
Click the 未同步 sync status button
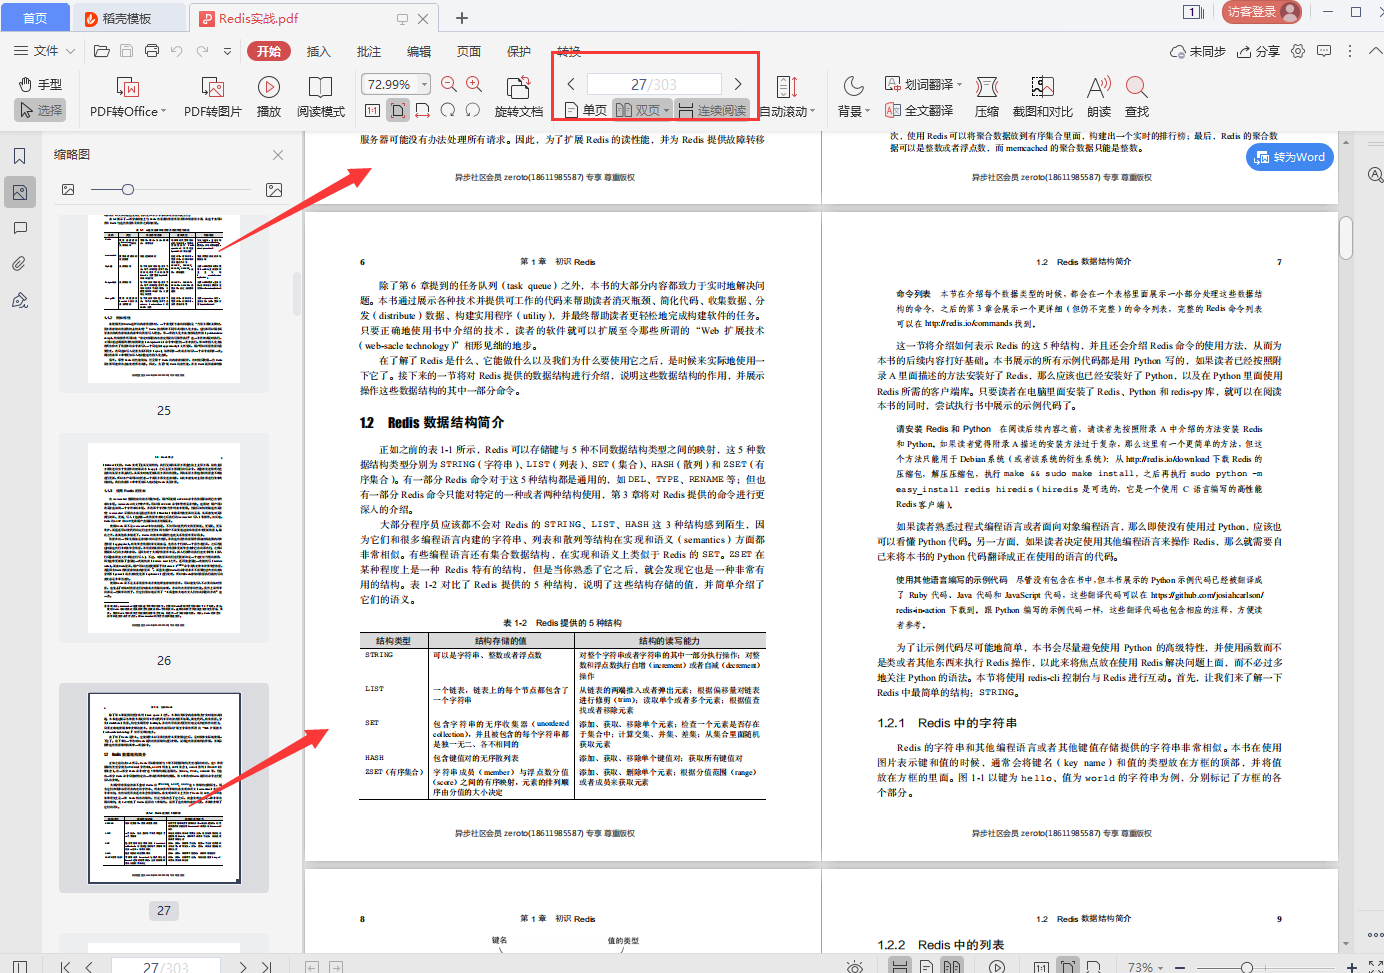(1198, 51)
